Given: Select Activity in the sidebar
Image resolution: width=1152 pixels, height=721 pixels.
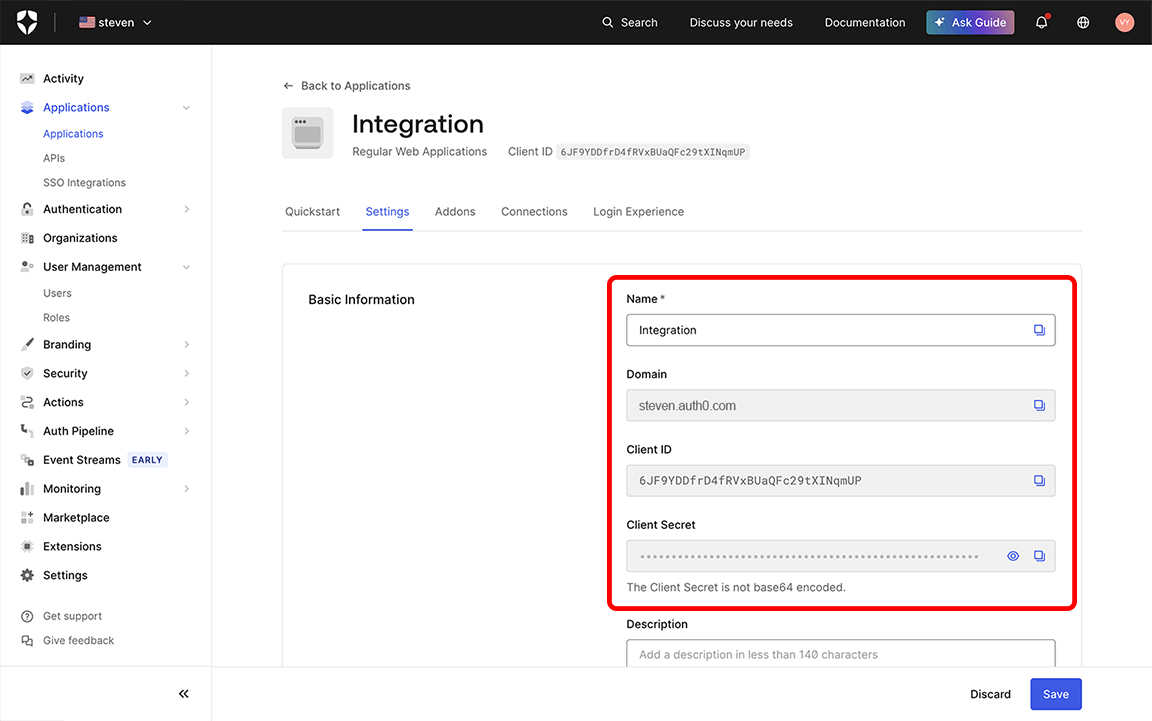Looking at the screenshot, I should click(x=63, y=78).
